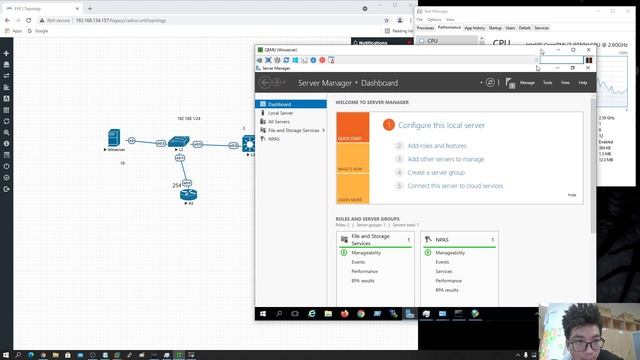Open the Server Manager notifications flag
640x360 pixels.
[x=510, y=83]
